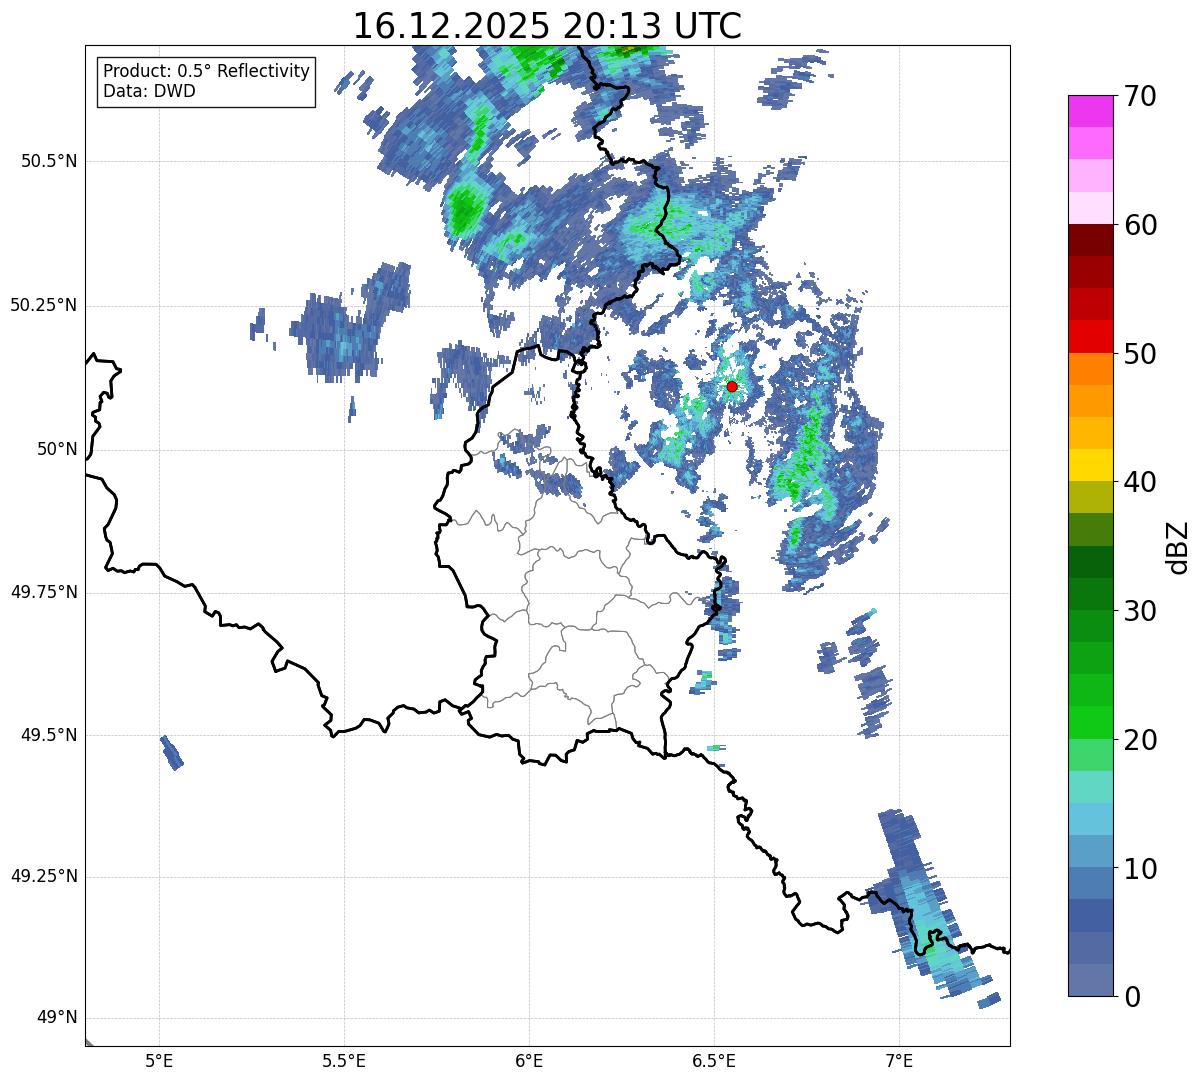Click the latitude label 49.75°N

coord(44,592)
